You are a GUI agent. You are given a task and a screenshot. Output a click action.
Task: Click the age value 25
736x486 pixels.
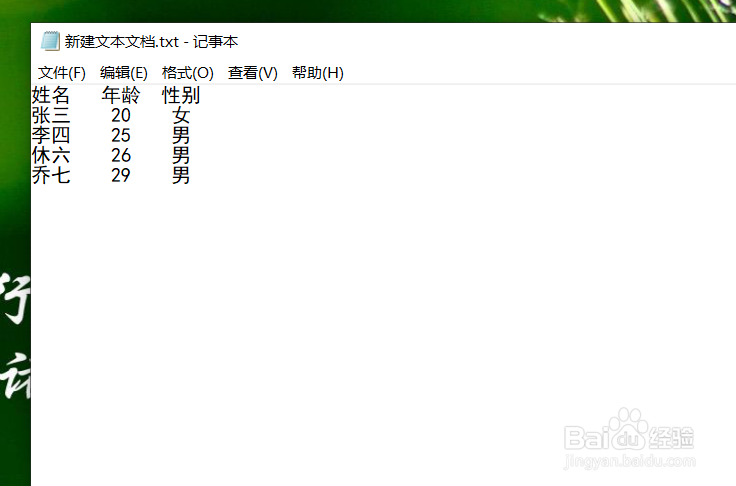121,136
